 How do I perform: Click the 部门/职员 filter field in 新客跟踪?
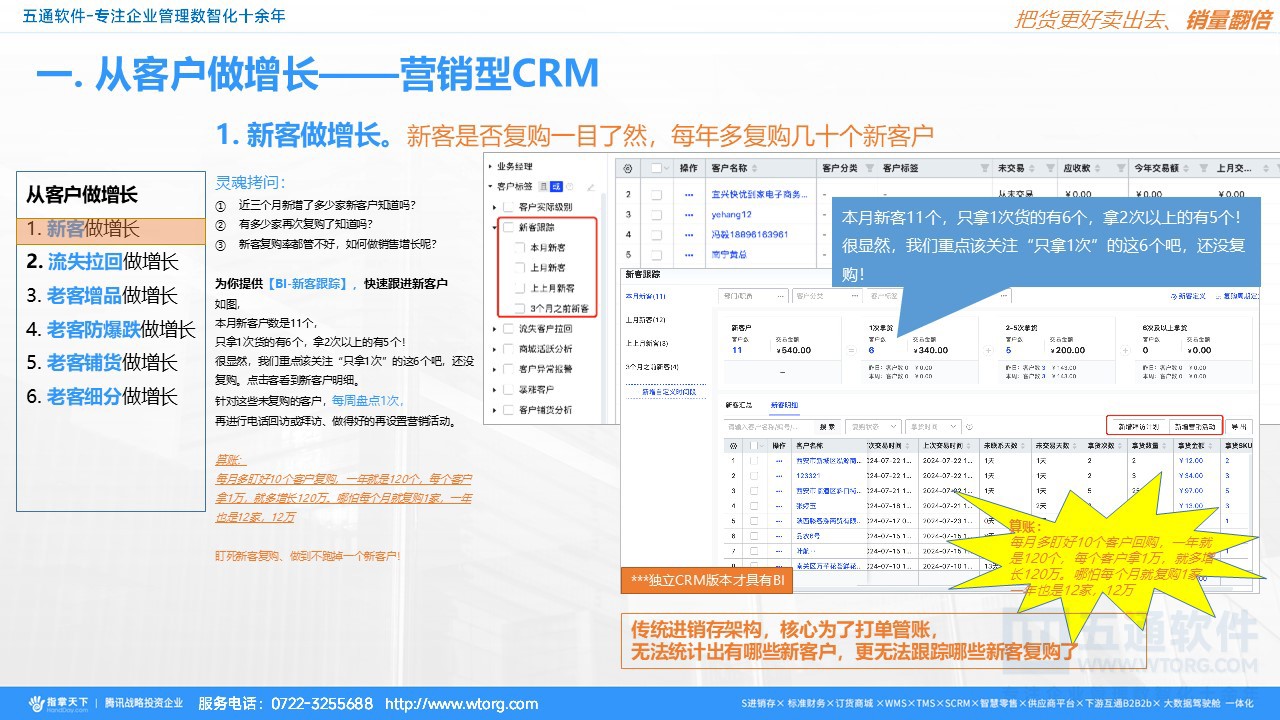click(x=753, y=296)
